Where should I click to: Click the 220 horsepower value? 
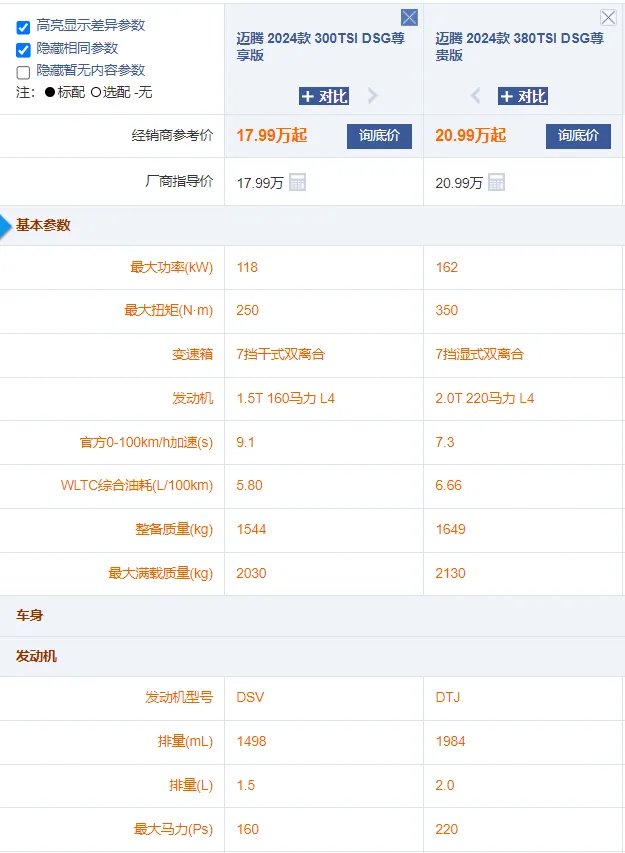tap(447, 830)
